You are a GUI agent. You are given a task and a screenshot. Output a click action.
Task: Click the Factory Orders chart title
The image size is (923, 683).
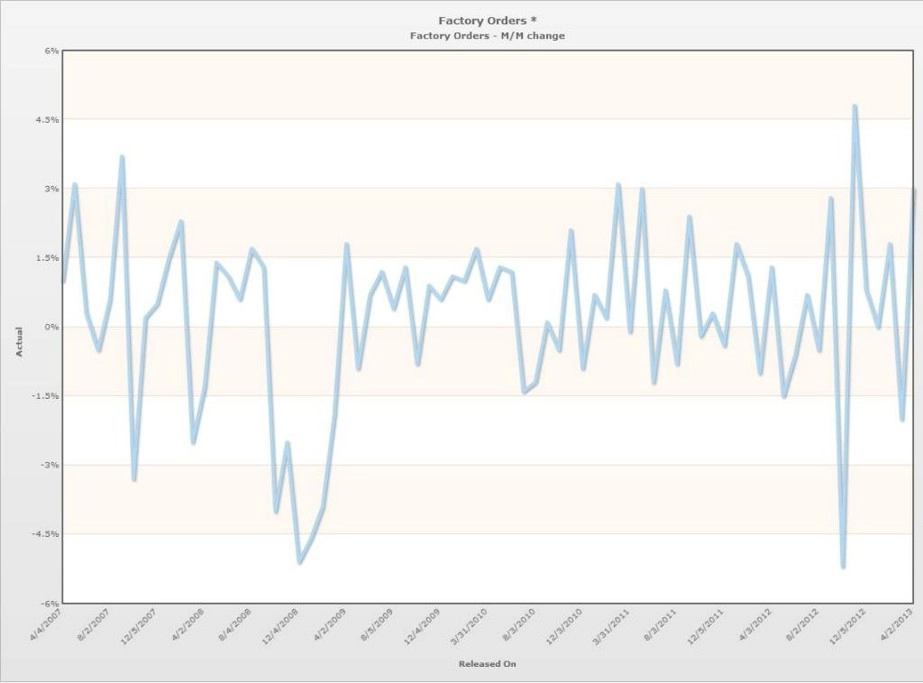(487, 21)
